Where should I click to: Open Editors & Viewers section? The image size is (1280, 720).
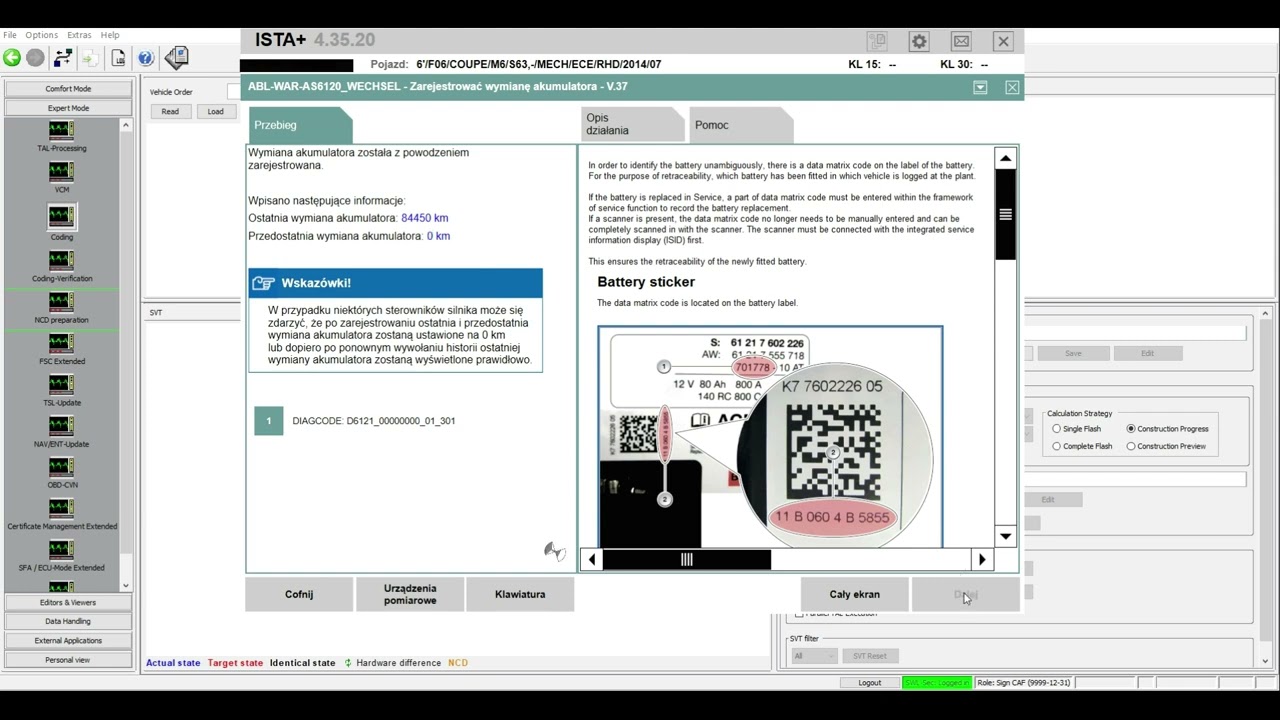(68, 603)
